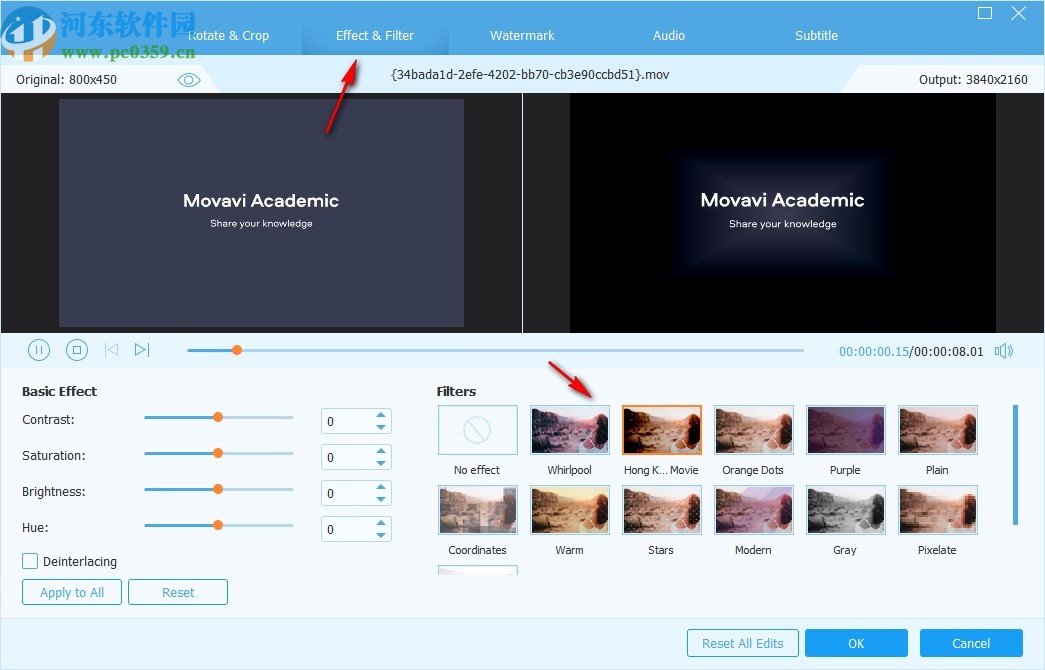
Task: Select the No effect filter
Action: click(x=477, y=430)
